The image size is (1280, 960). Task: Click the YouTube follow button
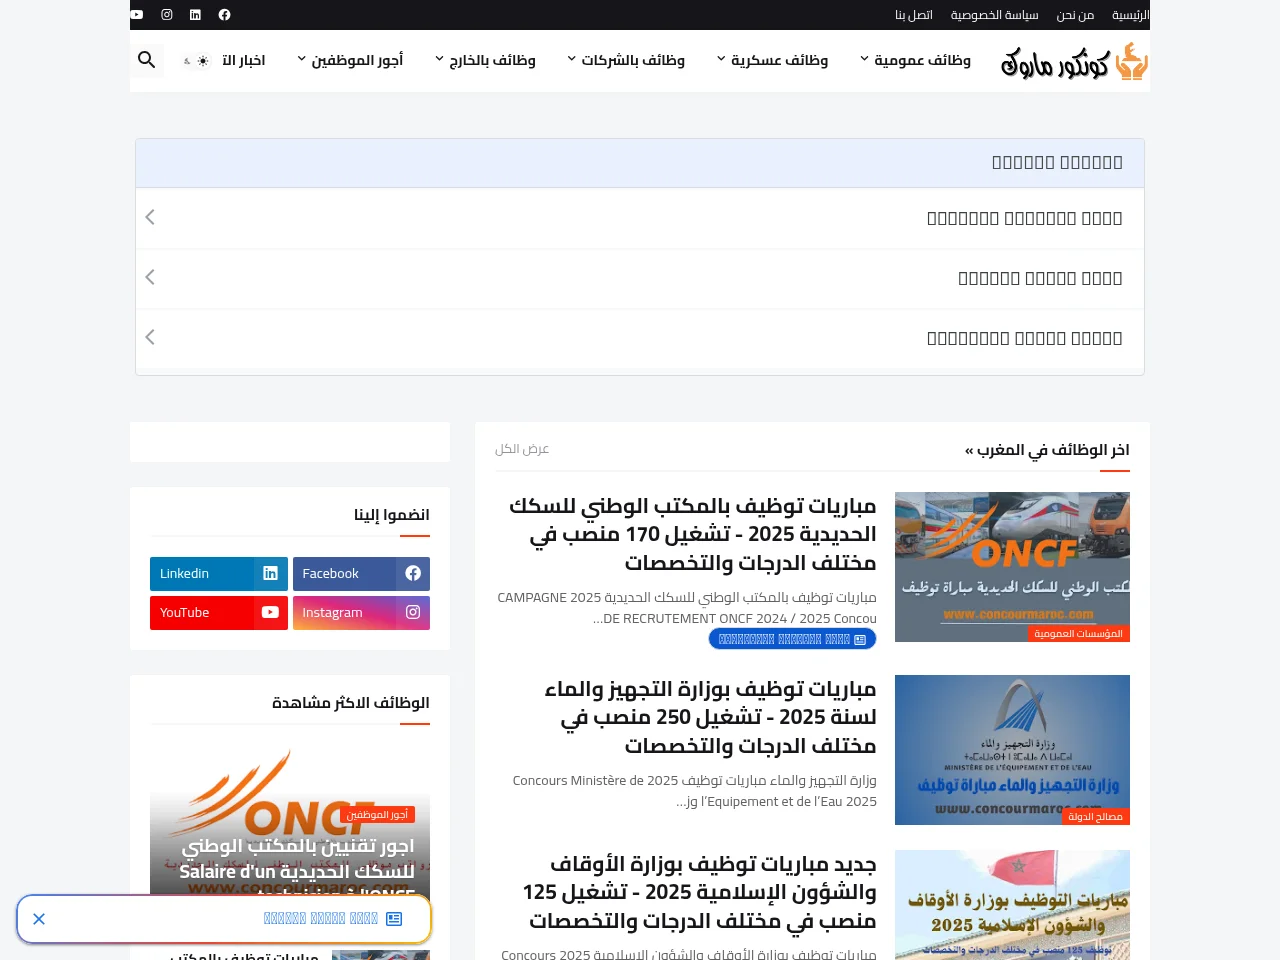coord(219,613)
